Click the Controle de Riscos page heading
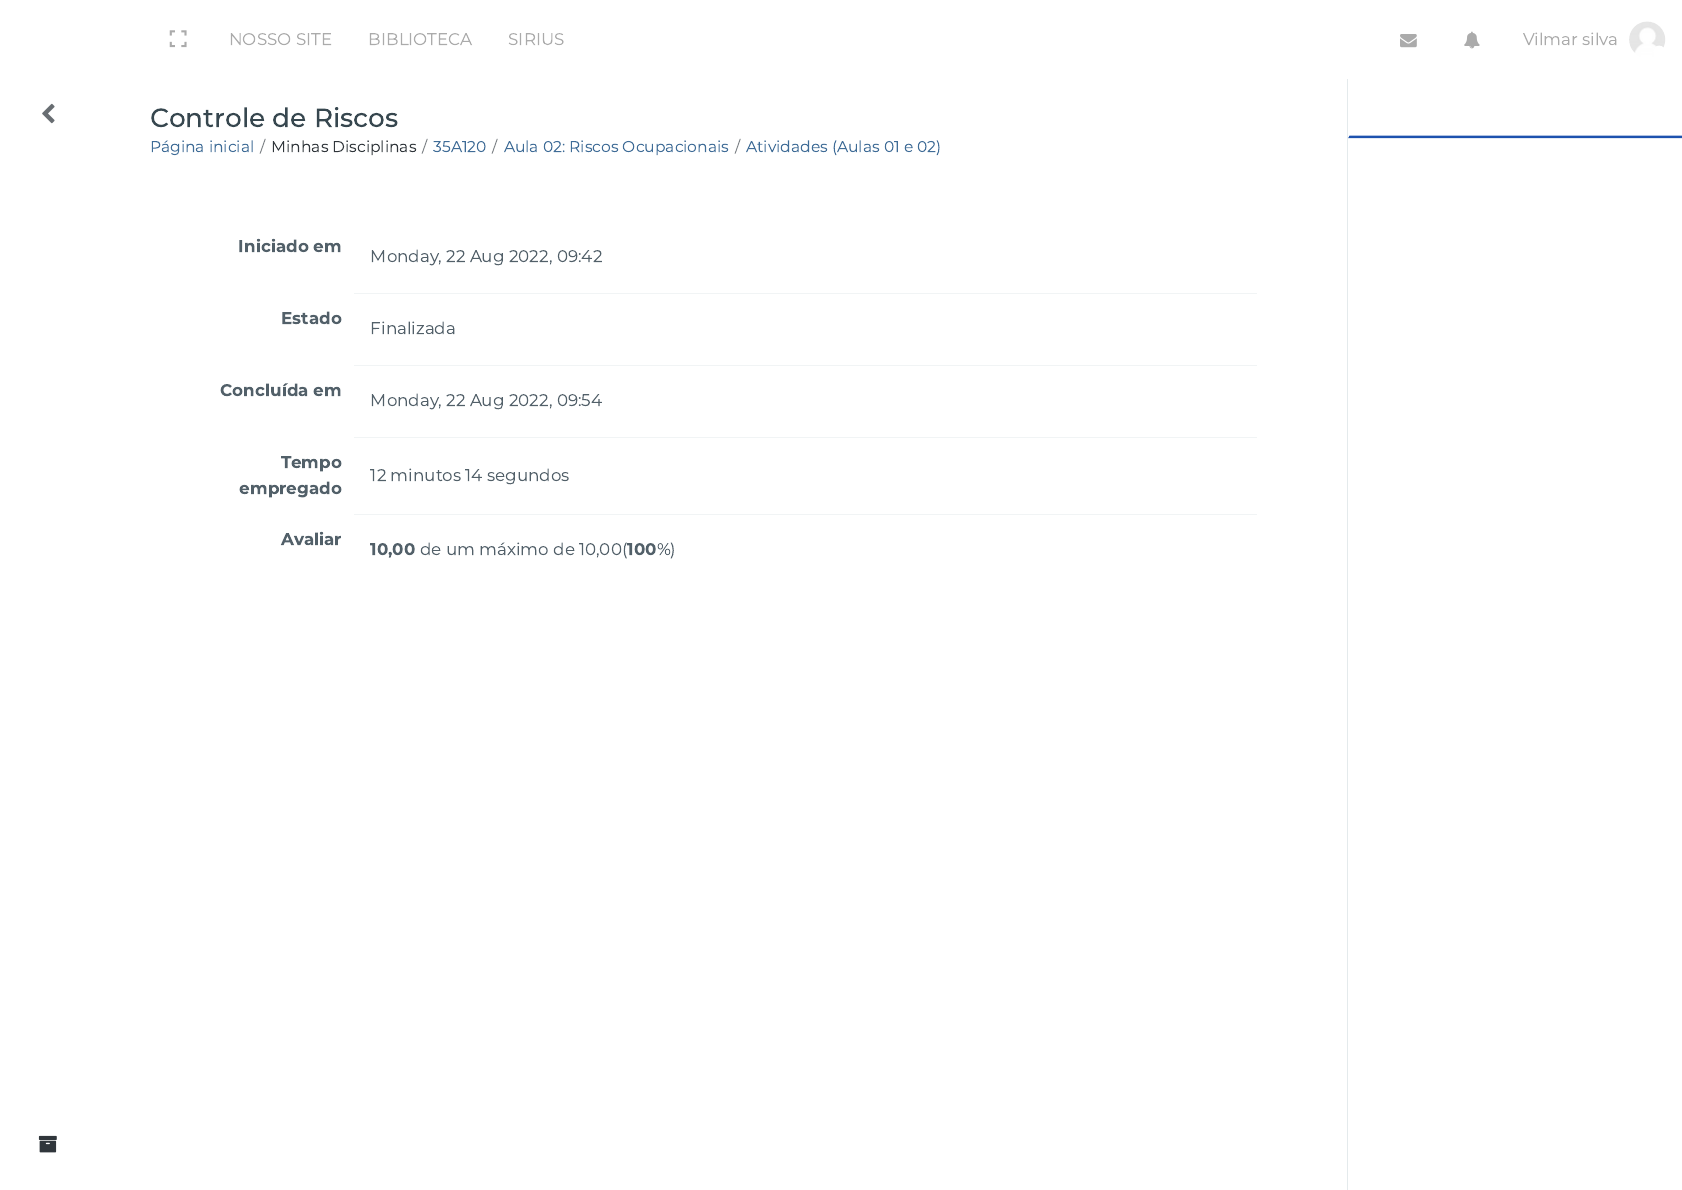 tap(274, 118)
